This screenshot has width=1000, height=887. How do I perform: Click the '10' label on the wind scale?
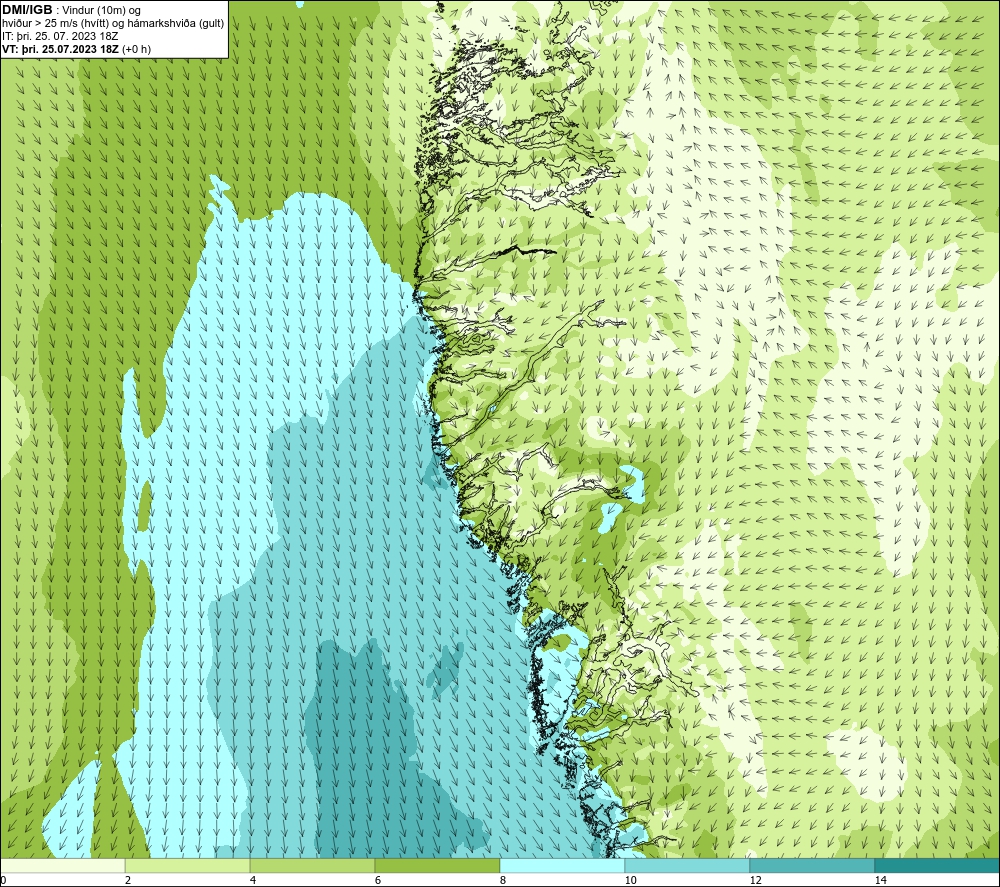click(x=630, y=881)
